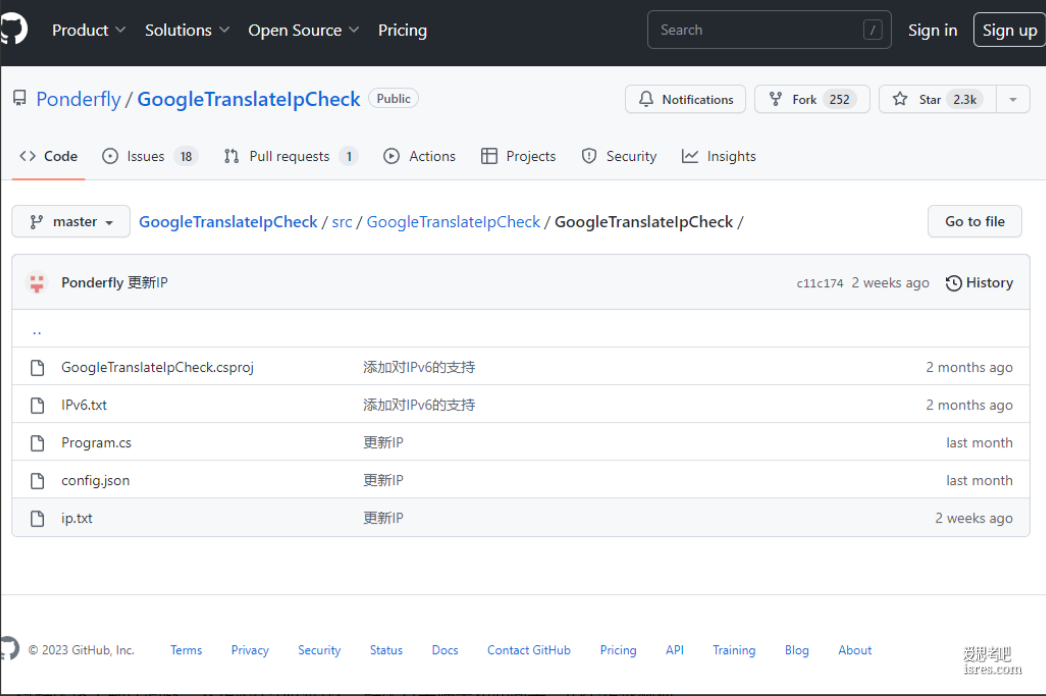The height and width of the screenshot is (696, 1046).
Task: Click the Go to file button
Action: pos(975,222)
